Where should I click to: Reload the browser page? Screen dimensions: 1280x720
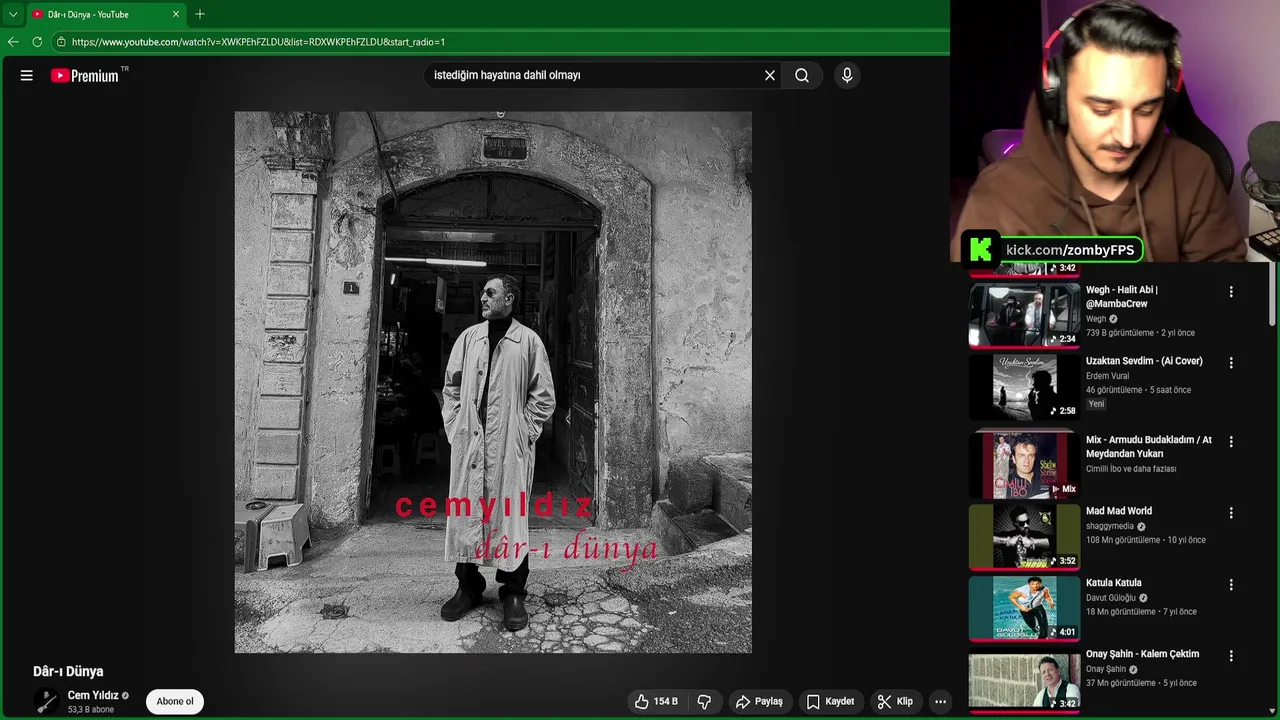tap(37, 42)
